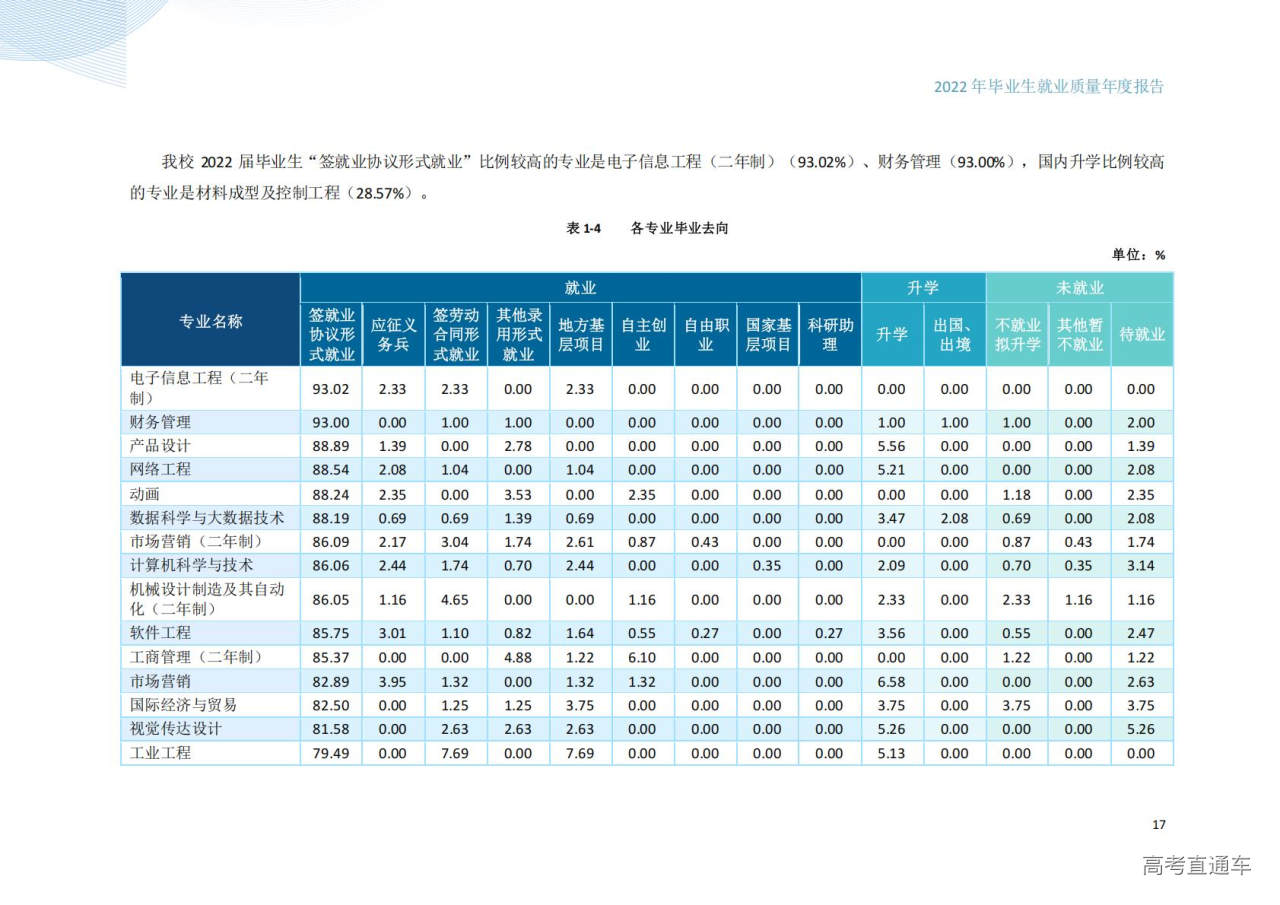Select the 自主创业 column header
Screen dimensions: 1280x905
click(x=642, y=334)
